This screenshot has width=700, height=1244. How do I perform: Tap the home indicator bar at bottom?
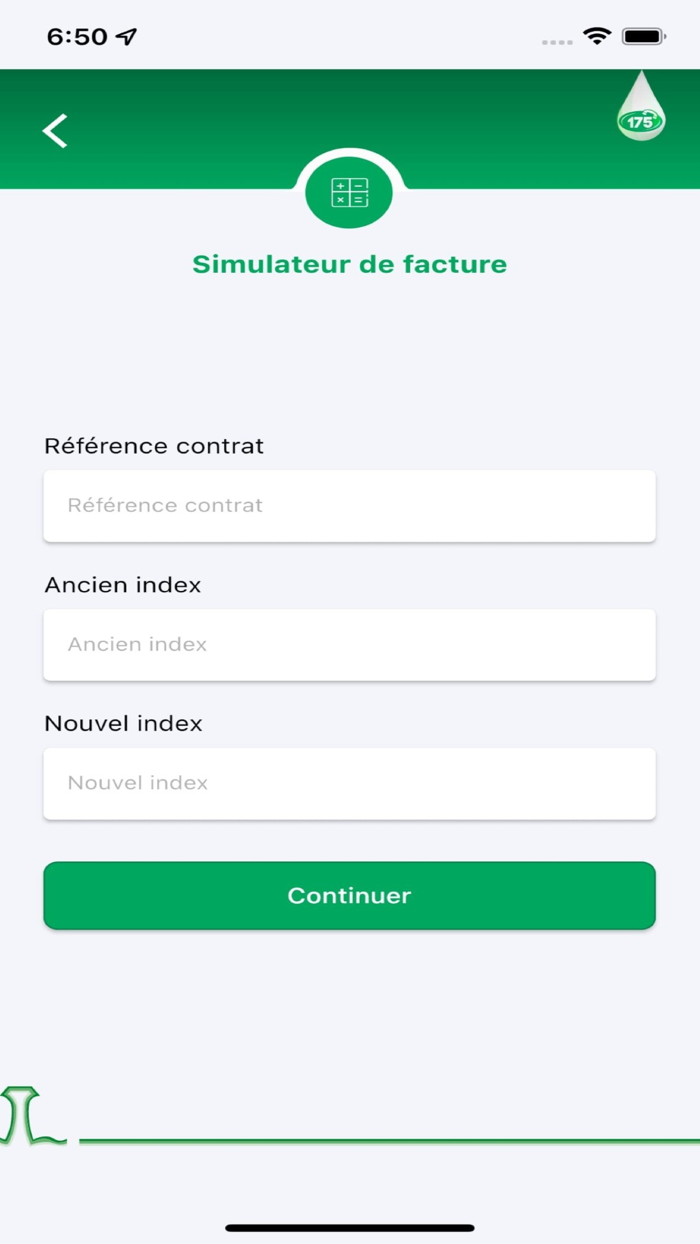(349, 1225)
